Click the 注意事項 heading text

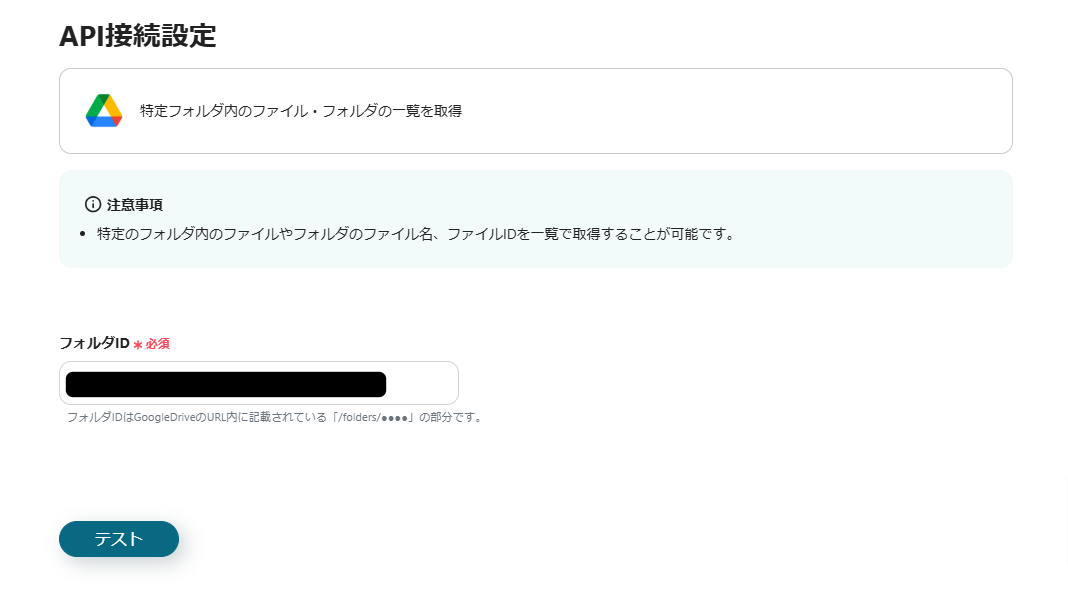click(135, 204)
